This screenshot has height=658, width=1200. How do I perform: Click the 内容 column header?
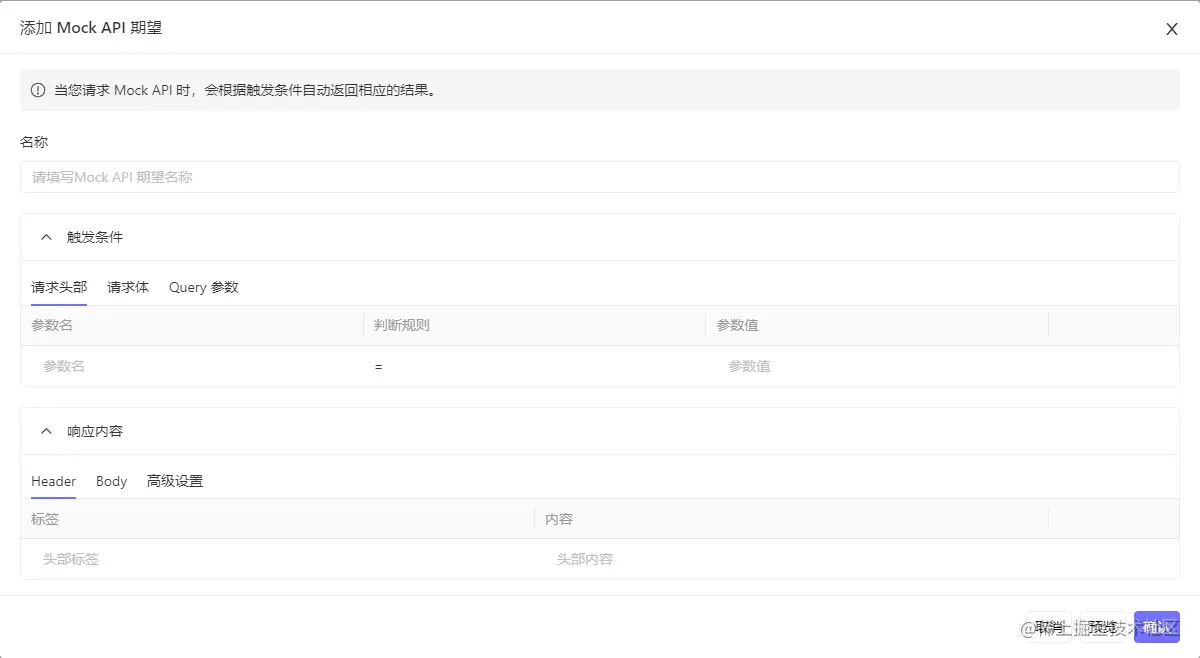tap(559, 519)
